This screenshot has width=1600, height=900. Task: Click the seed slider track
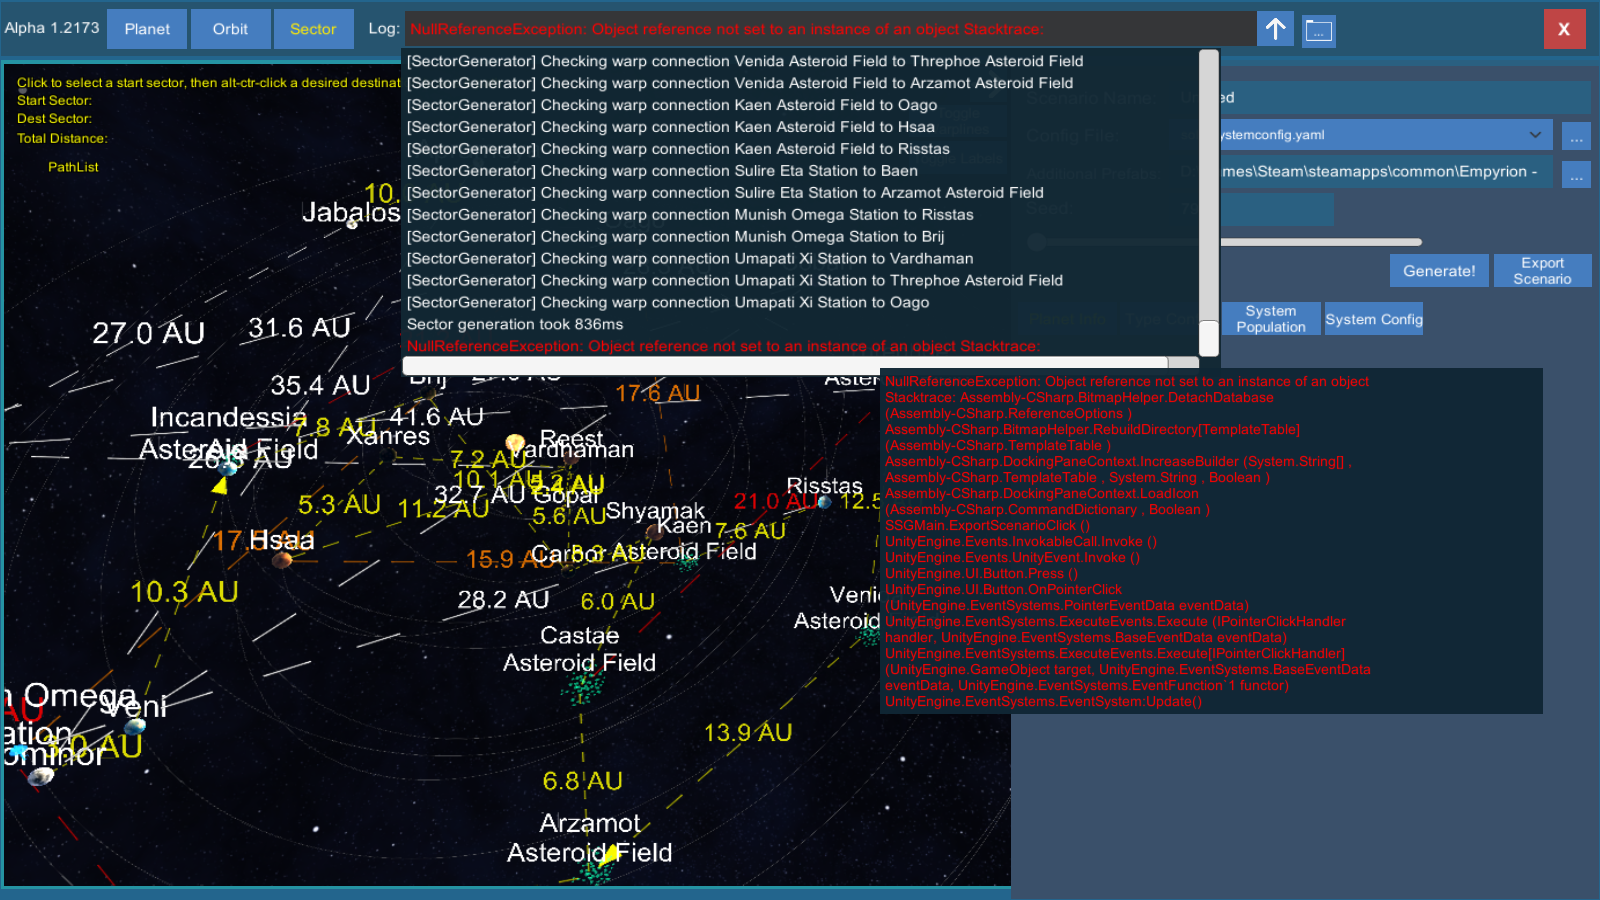tap(1320, 242)
